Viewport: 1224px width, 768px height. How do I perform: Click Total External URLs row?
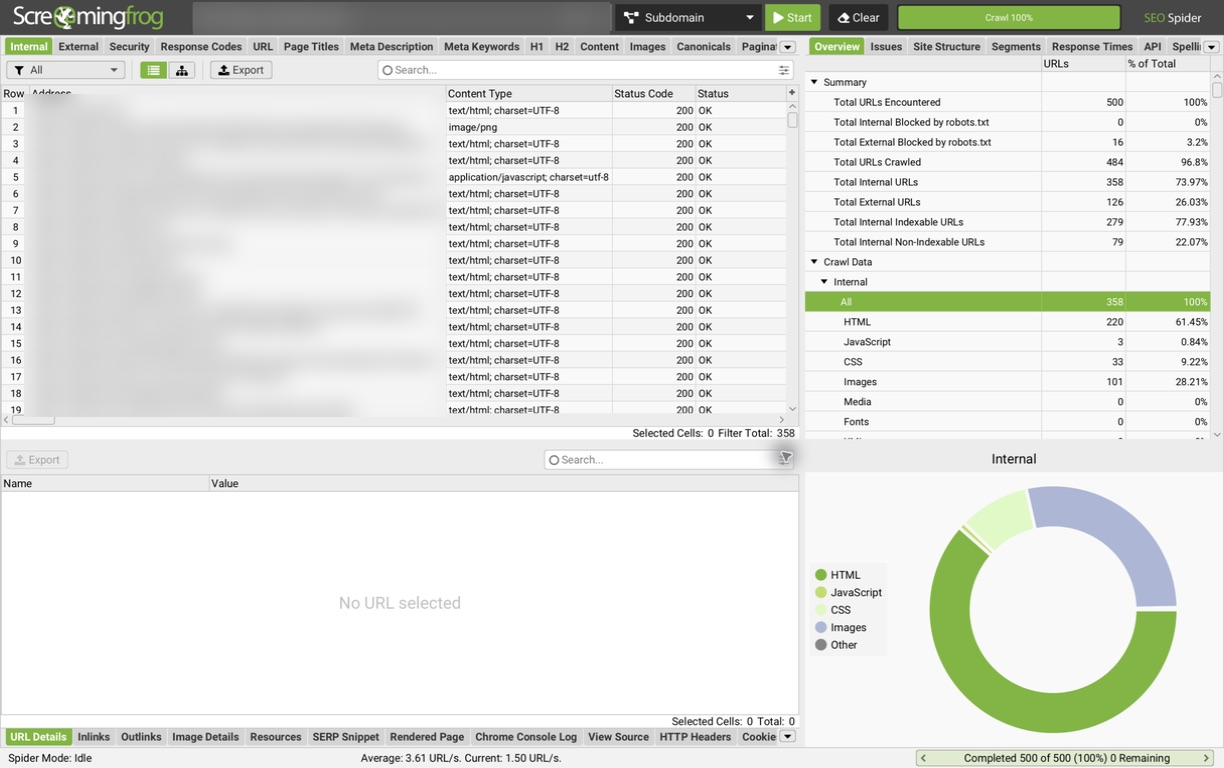[1007, 202]
